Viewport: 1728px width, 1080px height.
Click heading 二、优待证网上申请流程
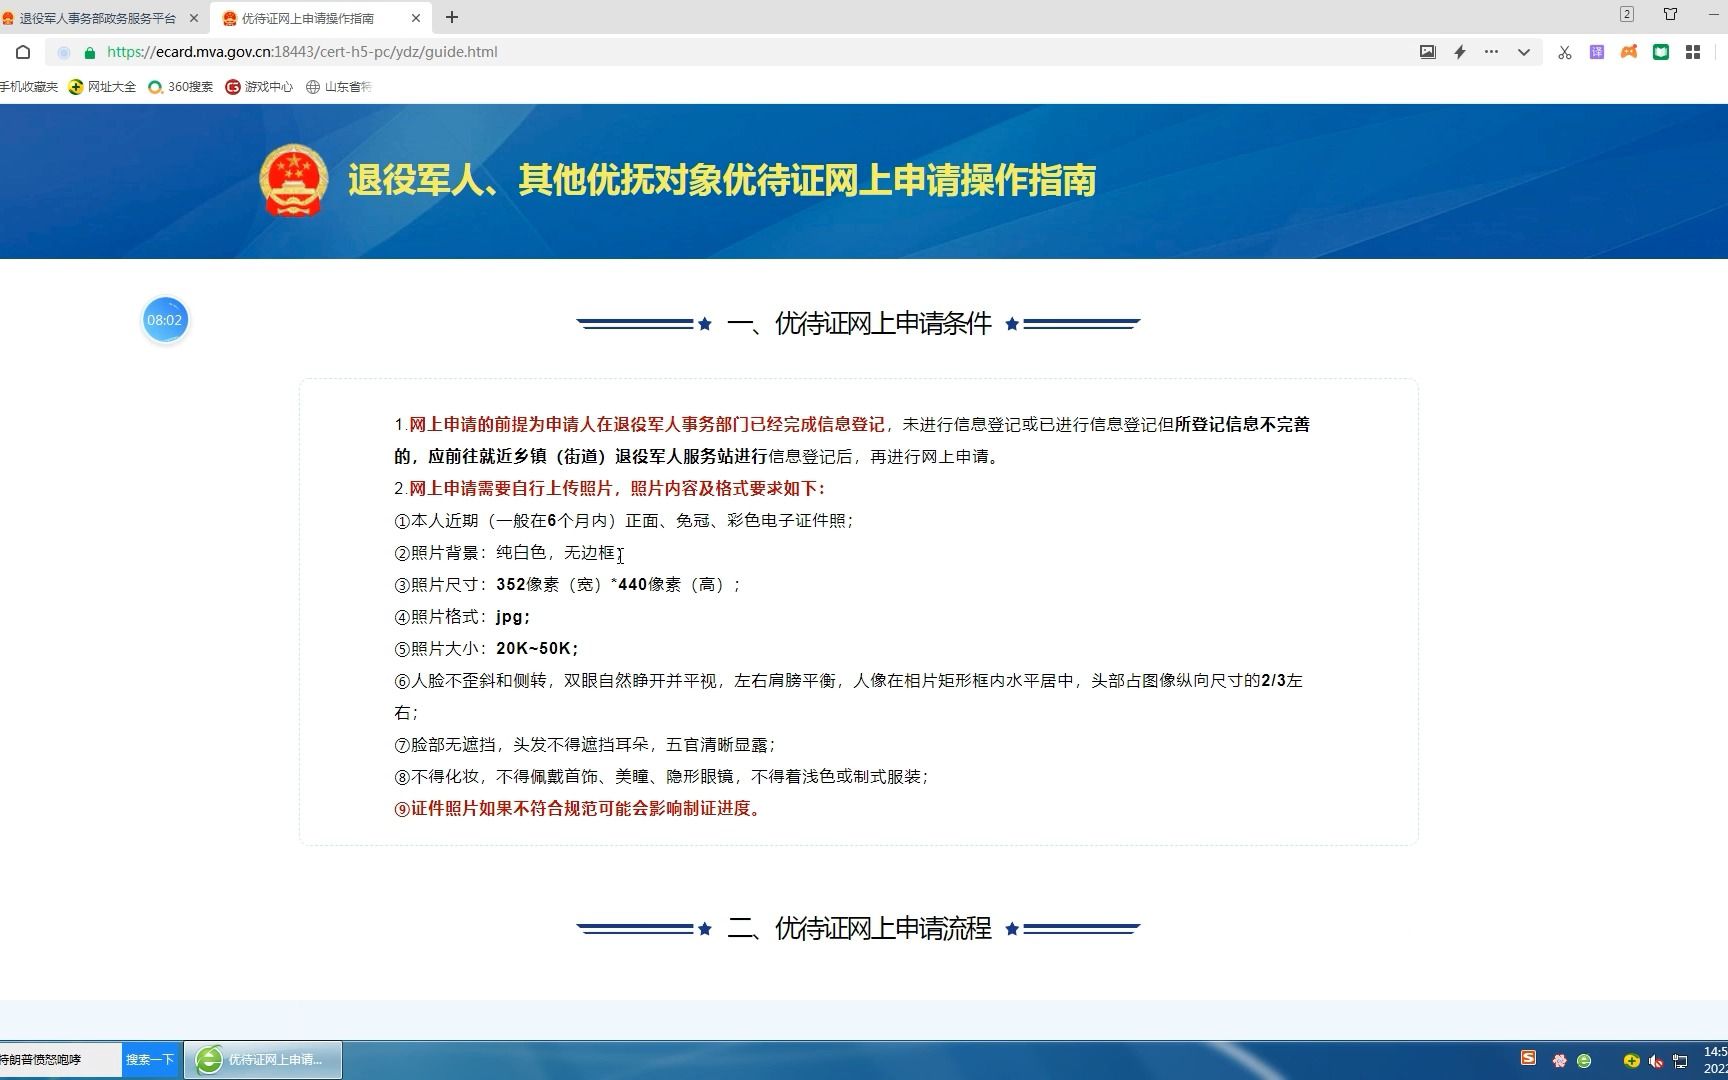coord(859,928)
